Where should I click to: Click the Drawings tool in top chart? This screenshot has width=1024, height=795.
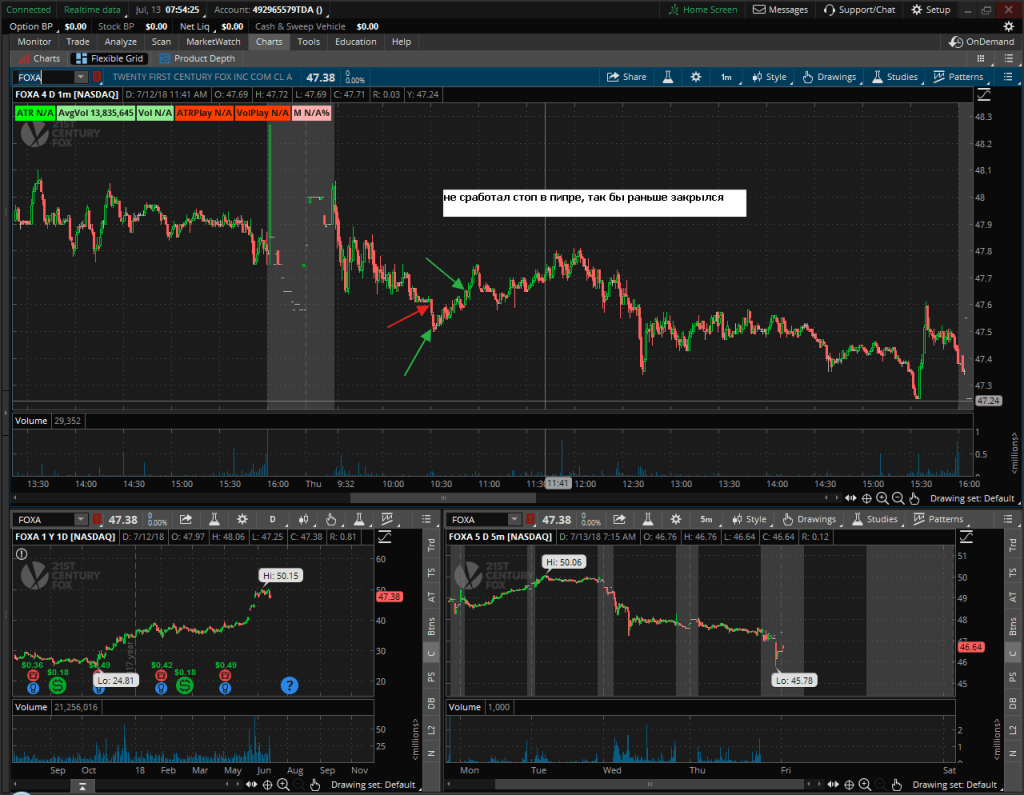(x=828, y=77)
